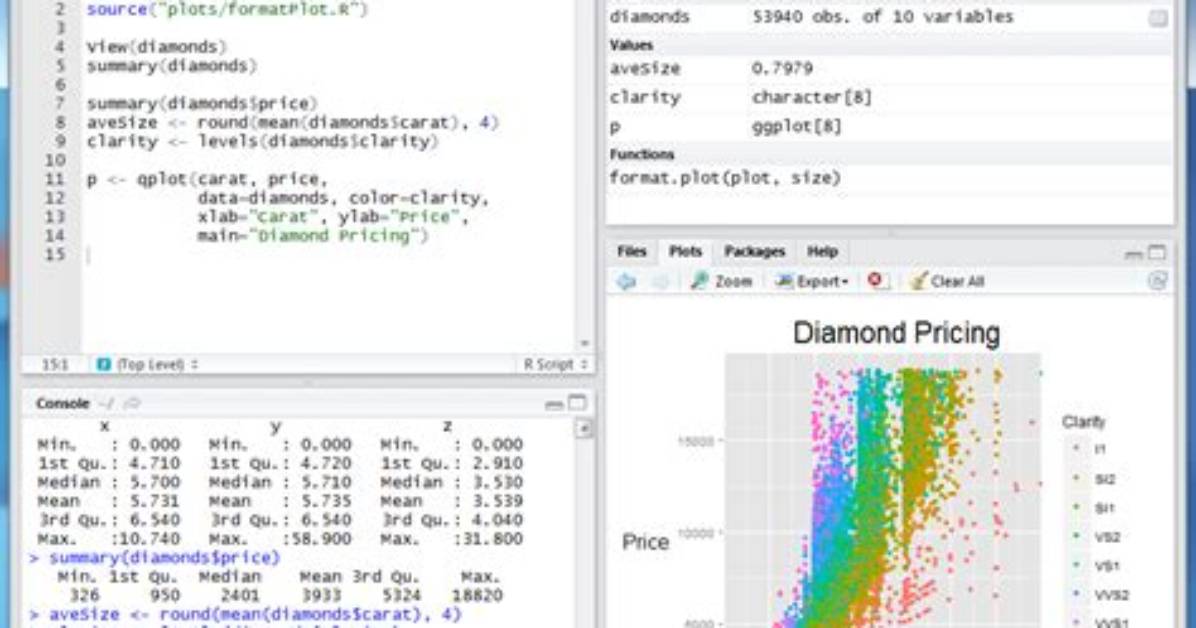Open the Help tab
The height and width of the screenshot is (628, 1196).
[822, 251]
